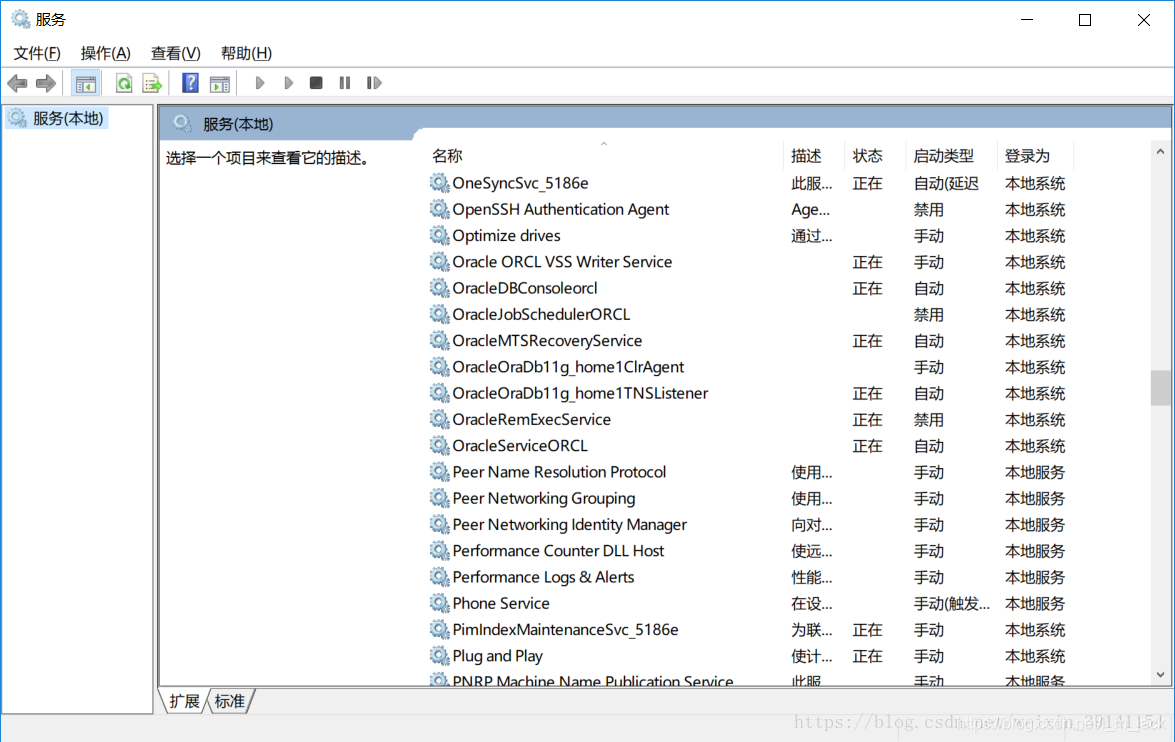Select PimIndexMaintenanceSvc_5186e service

pyautogui.click(x=565, y=629)
